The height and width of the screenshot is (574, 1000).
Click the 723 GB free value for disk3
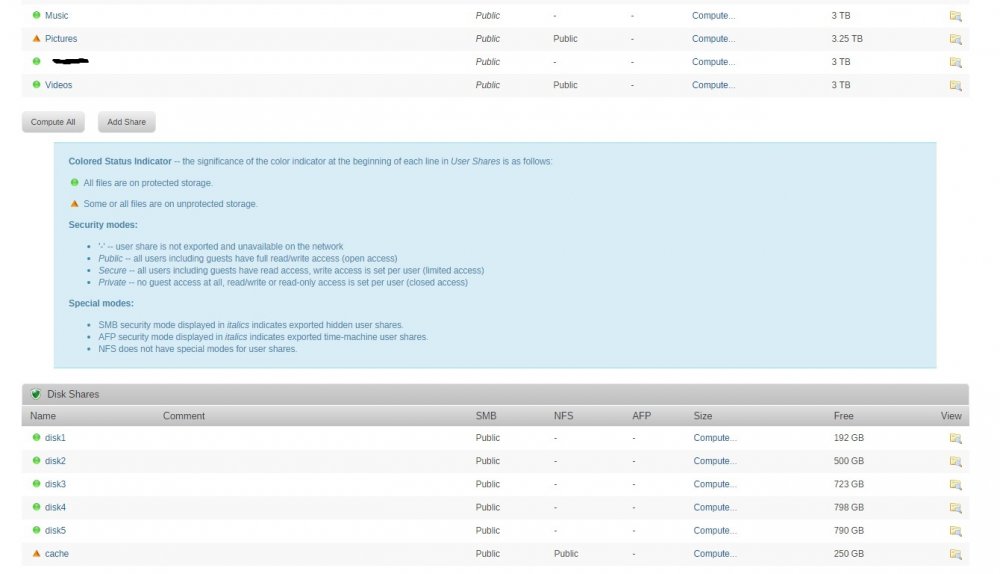pos(849,484)
